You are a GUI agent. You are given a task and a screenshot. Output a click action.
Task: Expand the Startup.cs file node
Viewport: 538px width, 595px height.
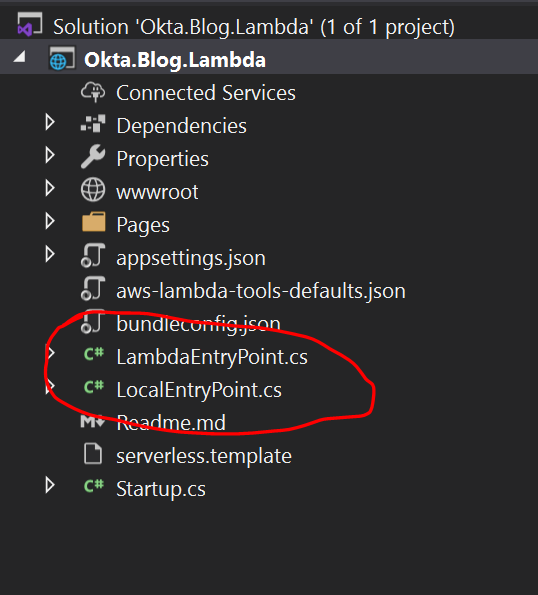(x=50, y=485)
